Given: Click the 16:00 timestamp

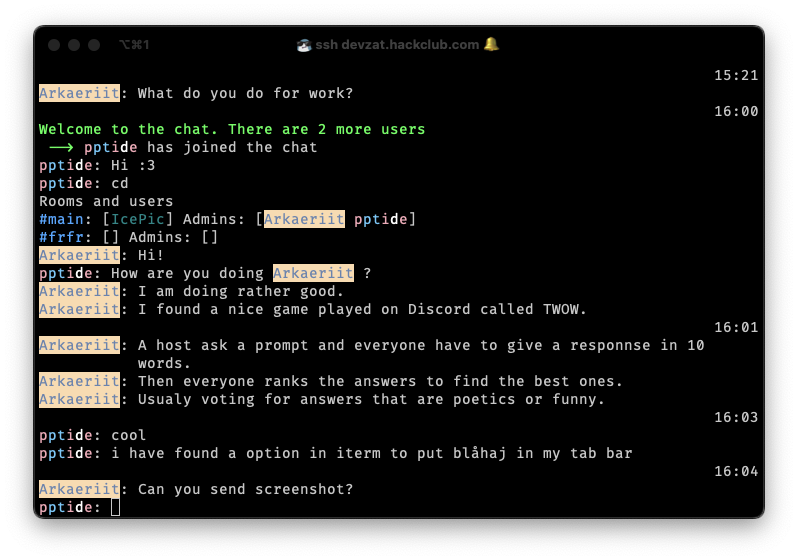Looking at the screenshot, I should 736,111.
